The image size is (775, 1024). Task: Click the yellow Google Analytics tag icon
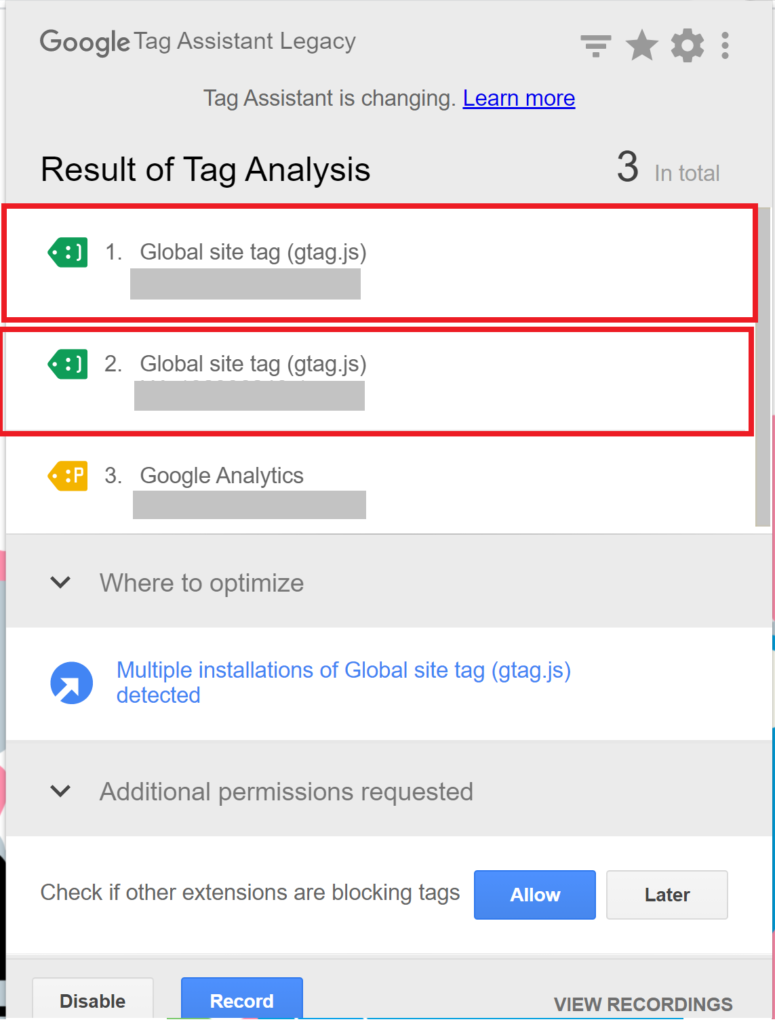click(x=67, y=476)
